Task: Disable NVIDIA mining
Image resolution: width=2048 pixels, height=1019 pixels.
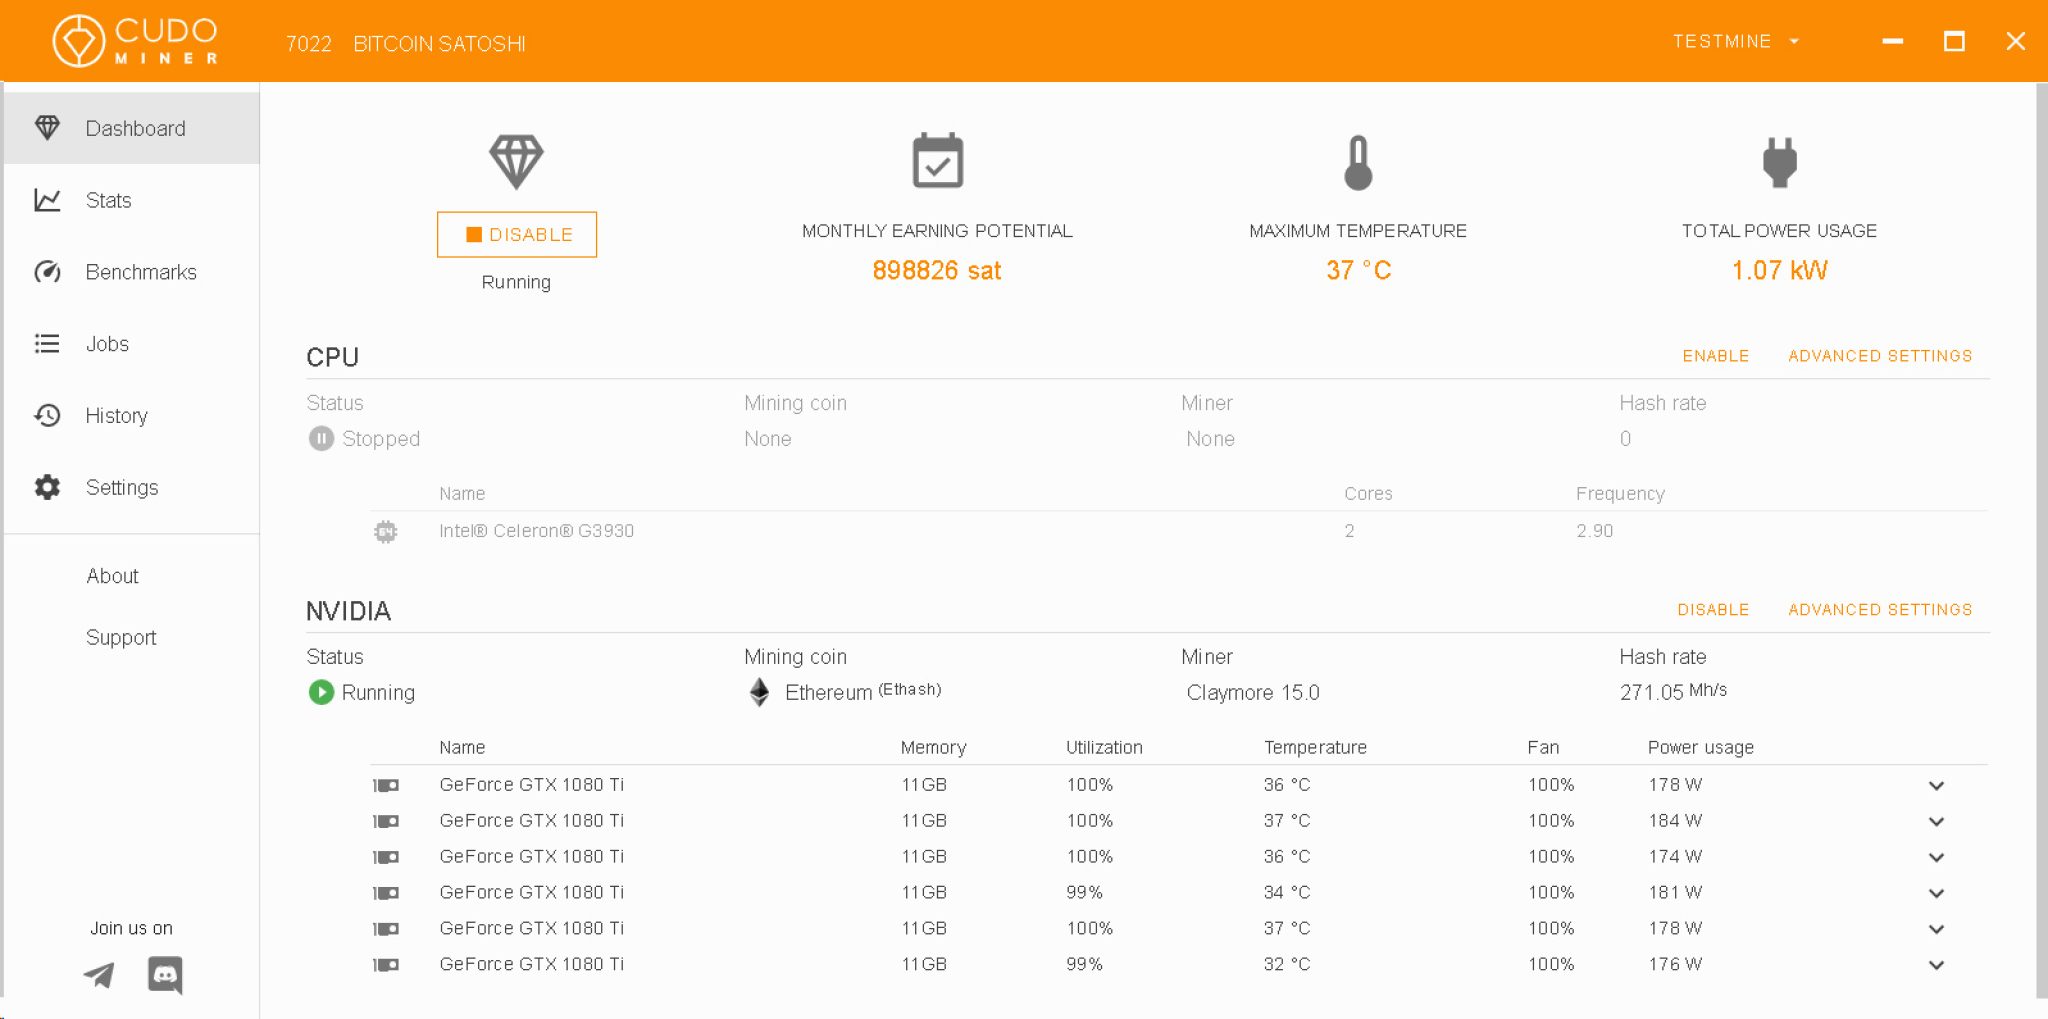Action: [x=1713, y=609]
